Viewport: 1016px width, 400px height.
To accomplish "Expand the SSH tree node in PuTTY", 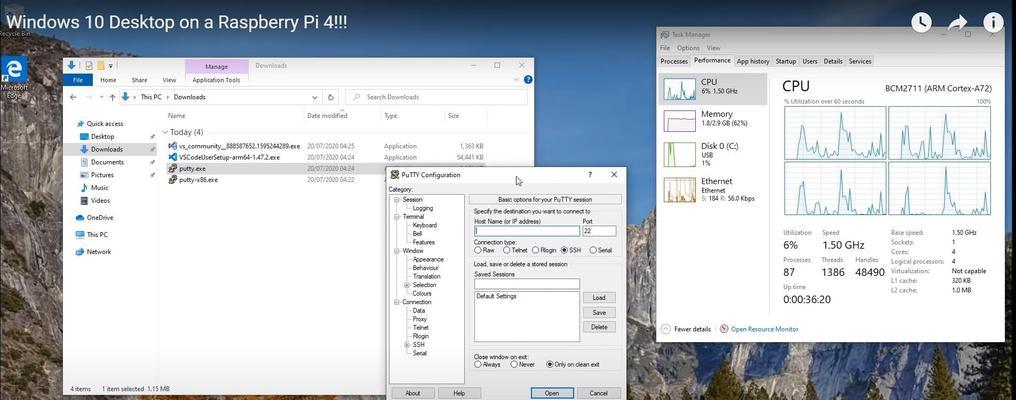I will point(407,345).
